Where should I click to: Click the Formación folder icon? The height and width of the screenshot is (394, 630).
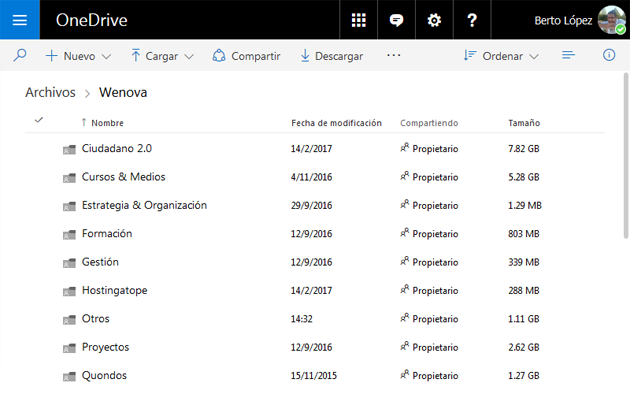[69, 235]
